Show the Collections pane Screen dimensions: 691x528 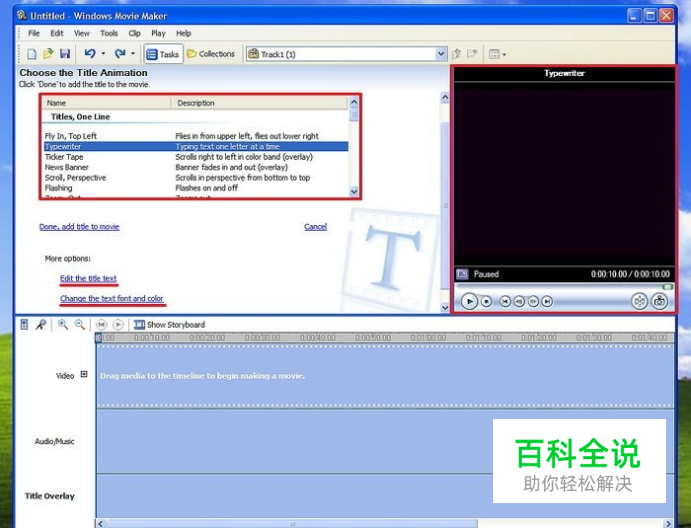pos(211,54)
